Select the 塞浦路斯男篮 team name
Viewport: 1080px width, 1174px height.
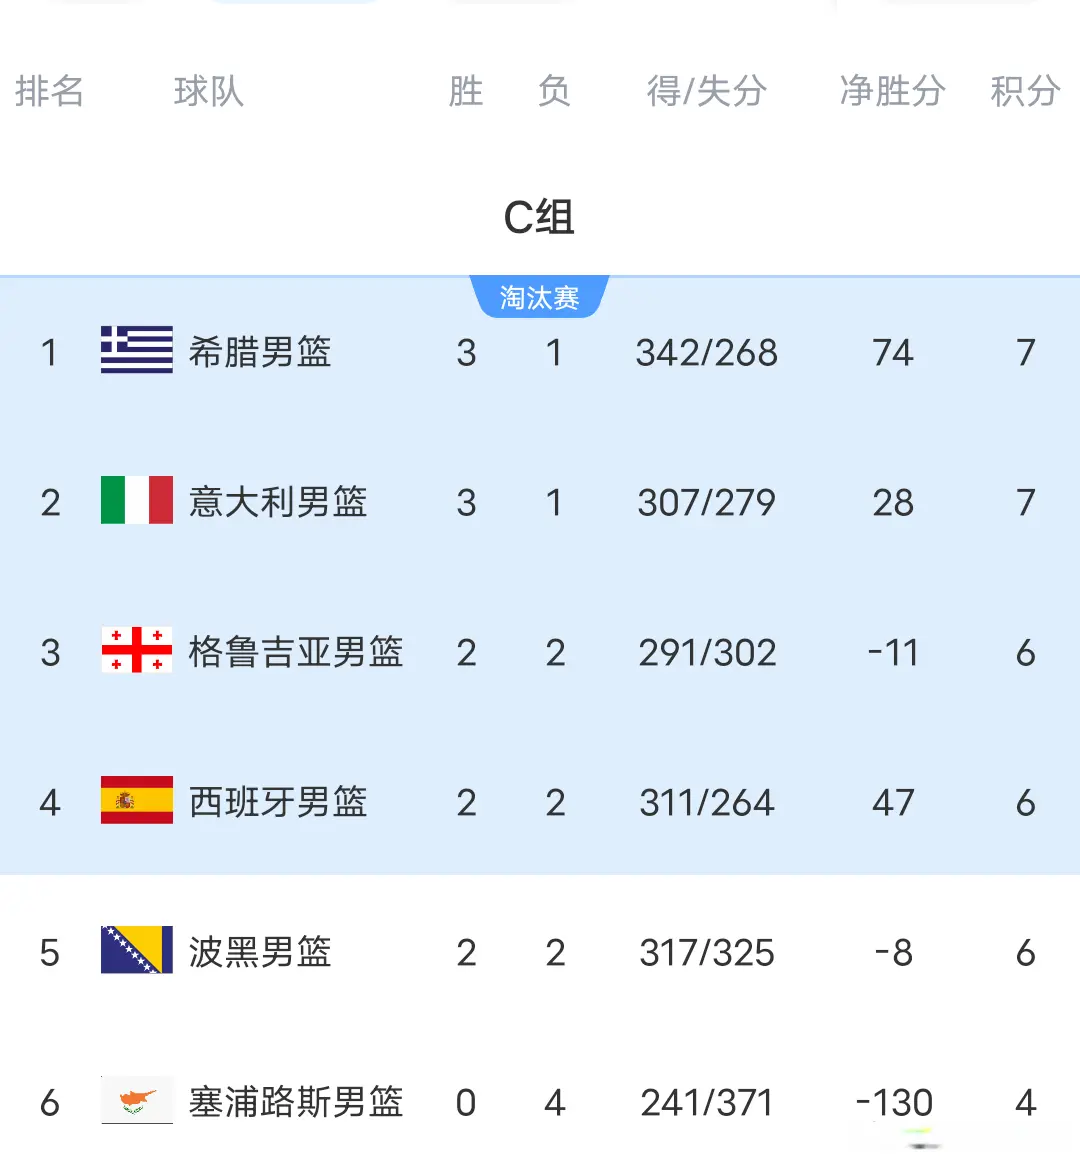coord(296,1102)
